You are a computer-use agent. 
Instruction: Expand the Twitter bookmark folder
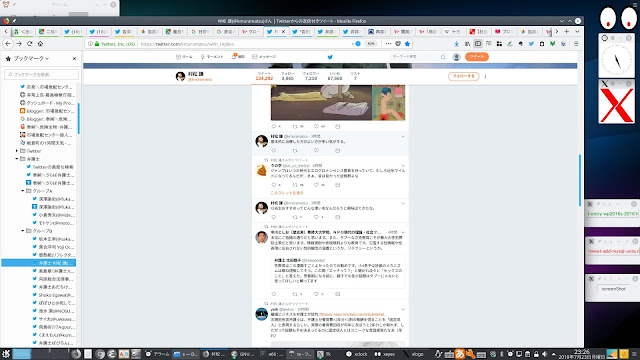[x=17, y=151]
